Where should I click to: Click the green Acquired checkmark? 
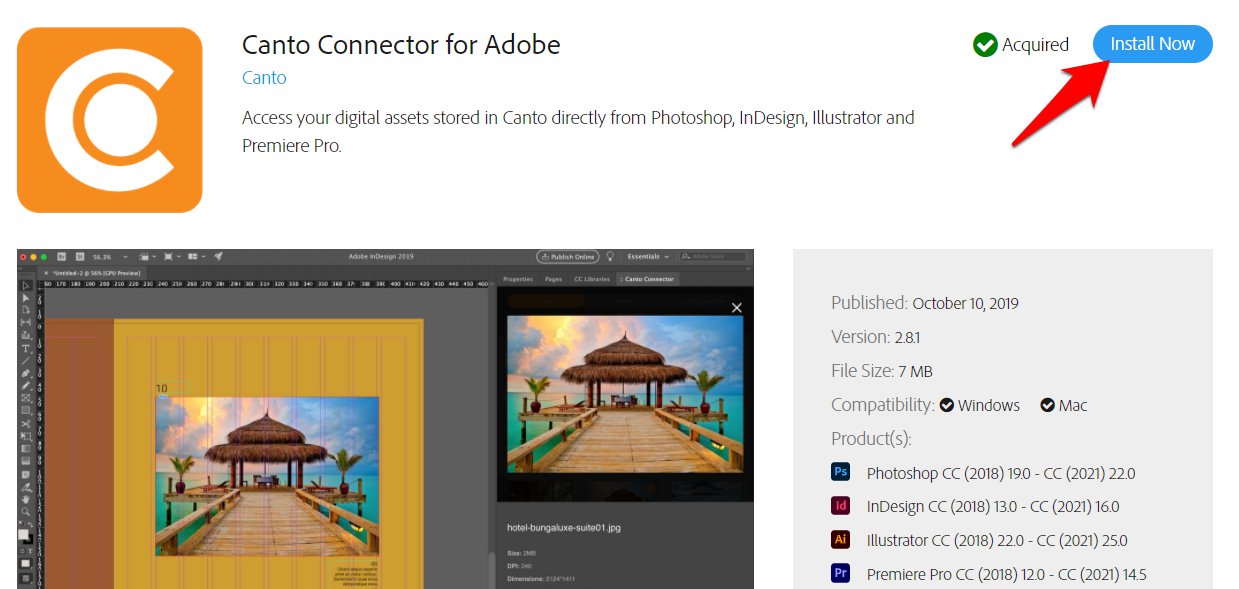[x=985, y=45]
